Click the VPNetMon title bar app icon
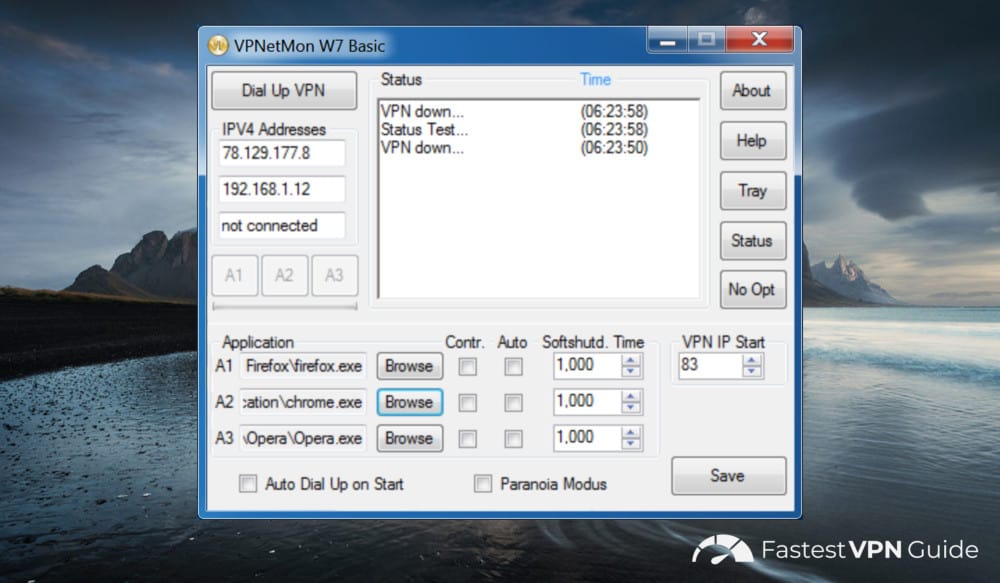 coord(218,45)
